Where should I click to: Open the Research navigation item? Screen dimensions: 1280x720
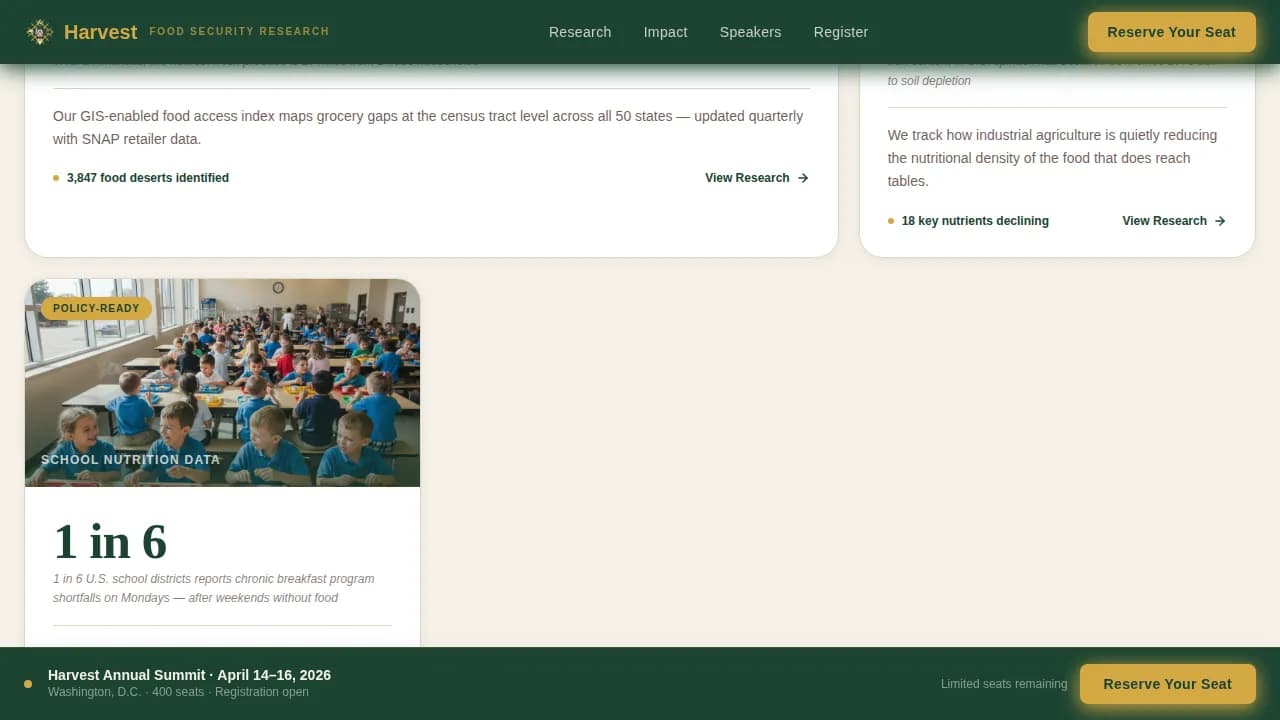click(580, 32)
